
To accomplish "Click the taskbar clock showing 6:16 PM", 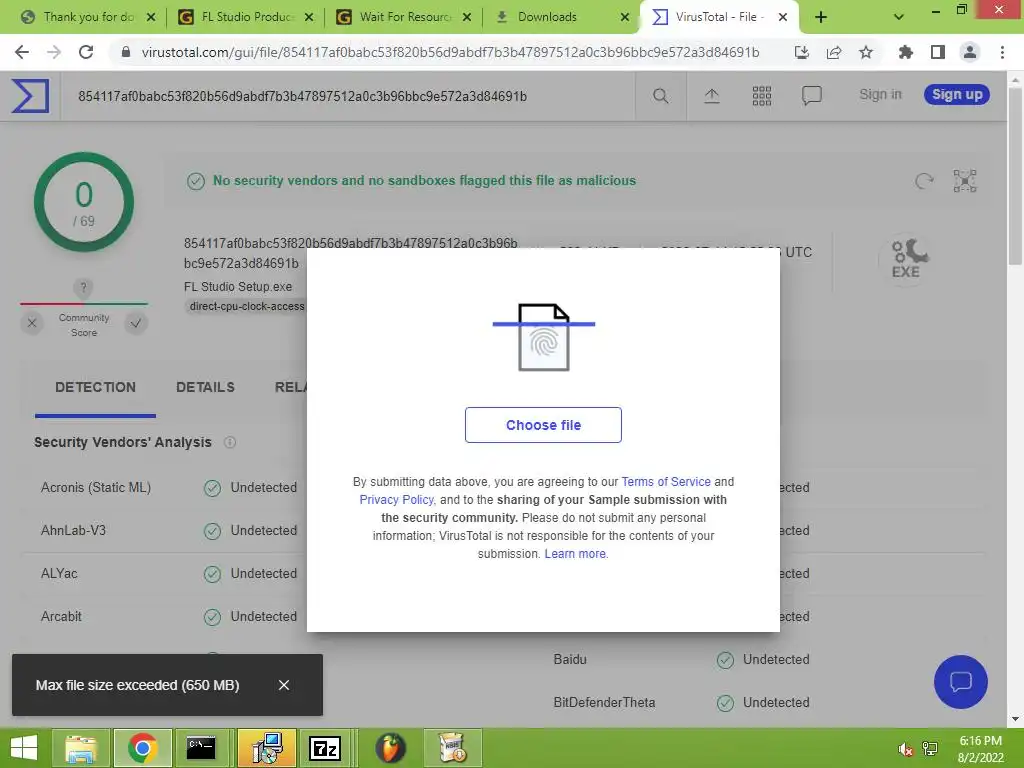I will 980,749.
